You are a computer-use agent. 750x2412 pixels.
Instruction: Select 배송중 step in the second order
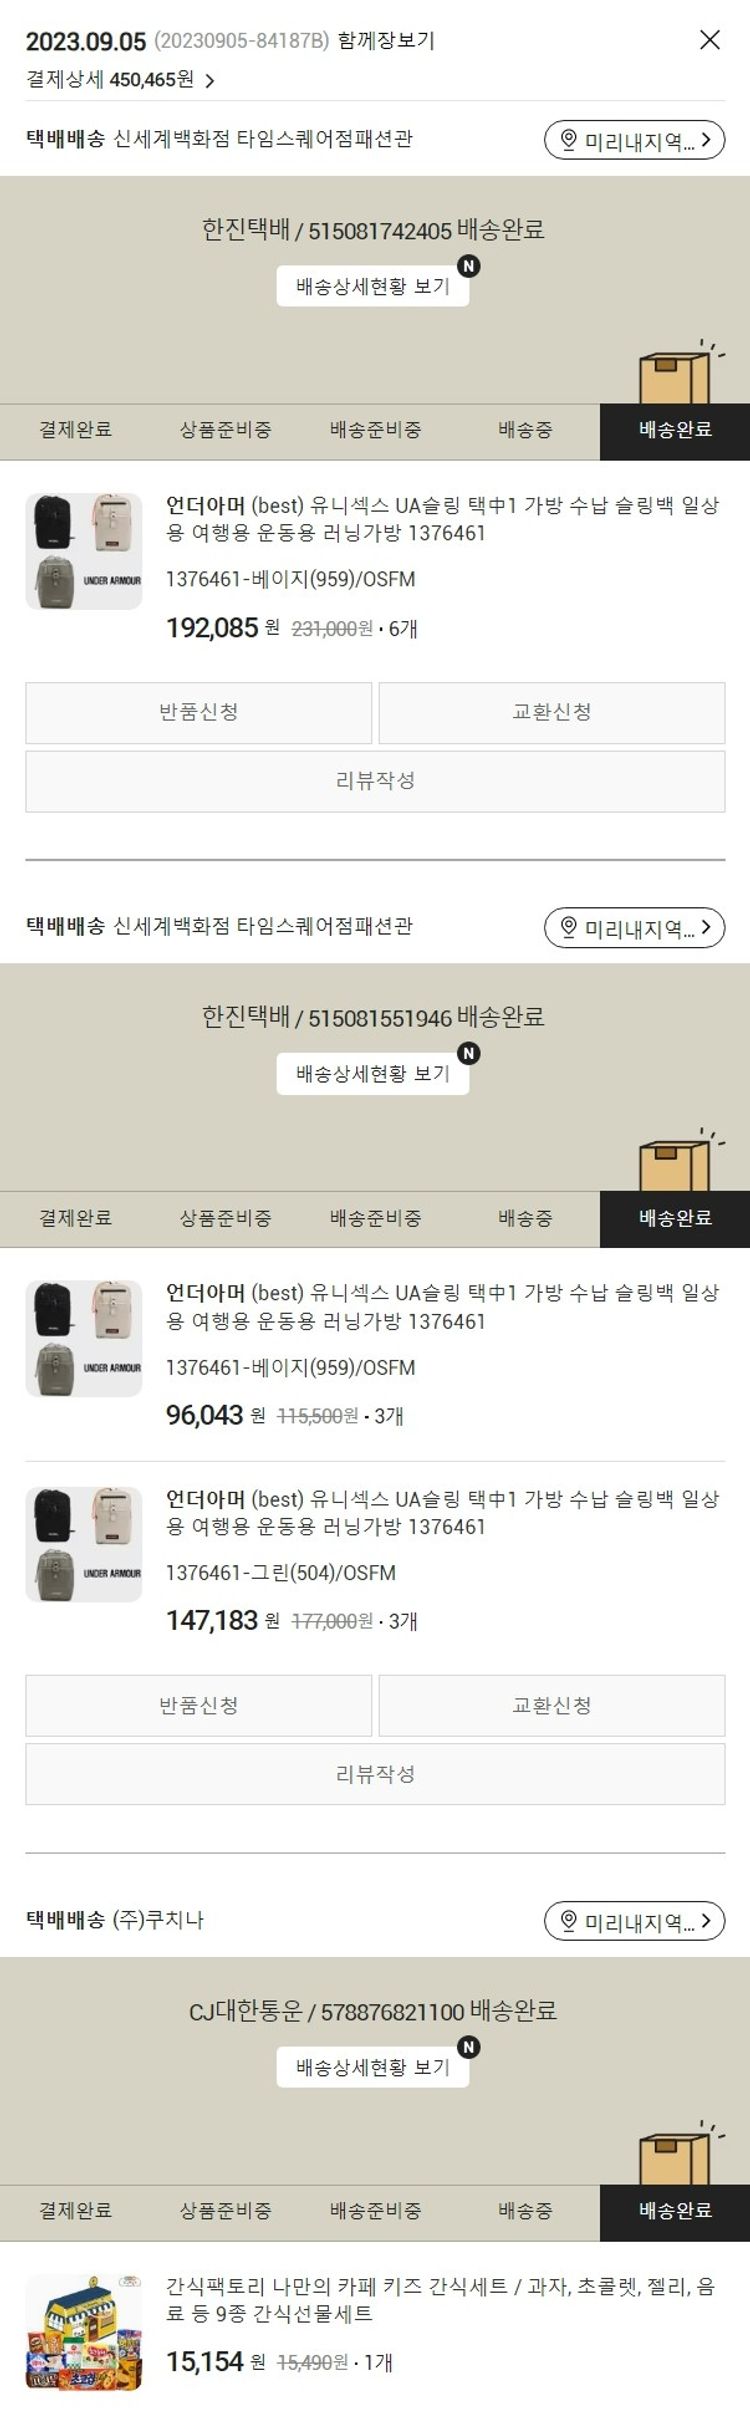click(x=525, y=1218)
